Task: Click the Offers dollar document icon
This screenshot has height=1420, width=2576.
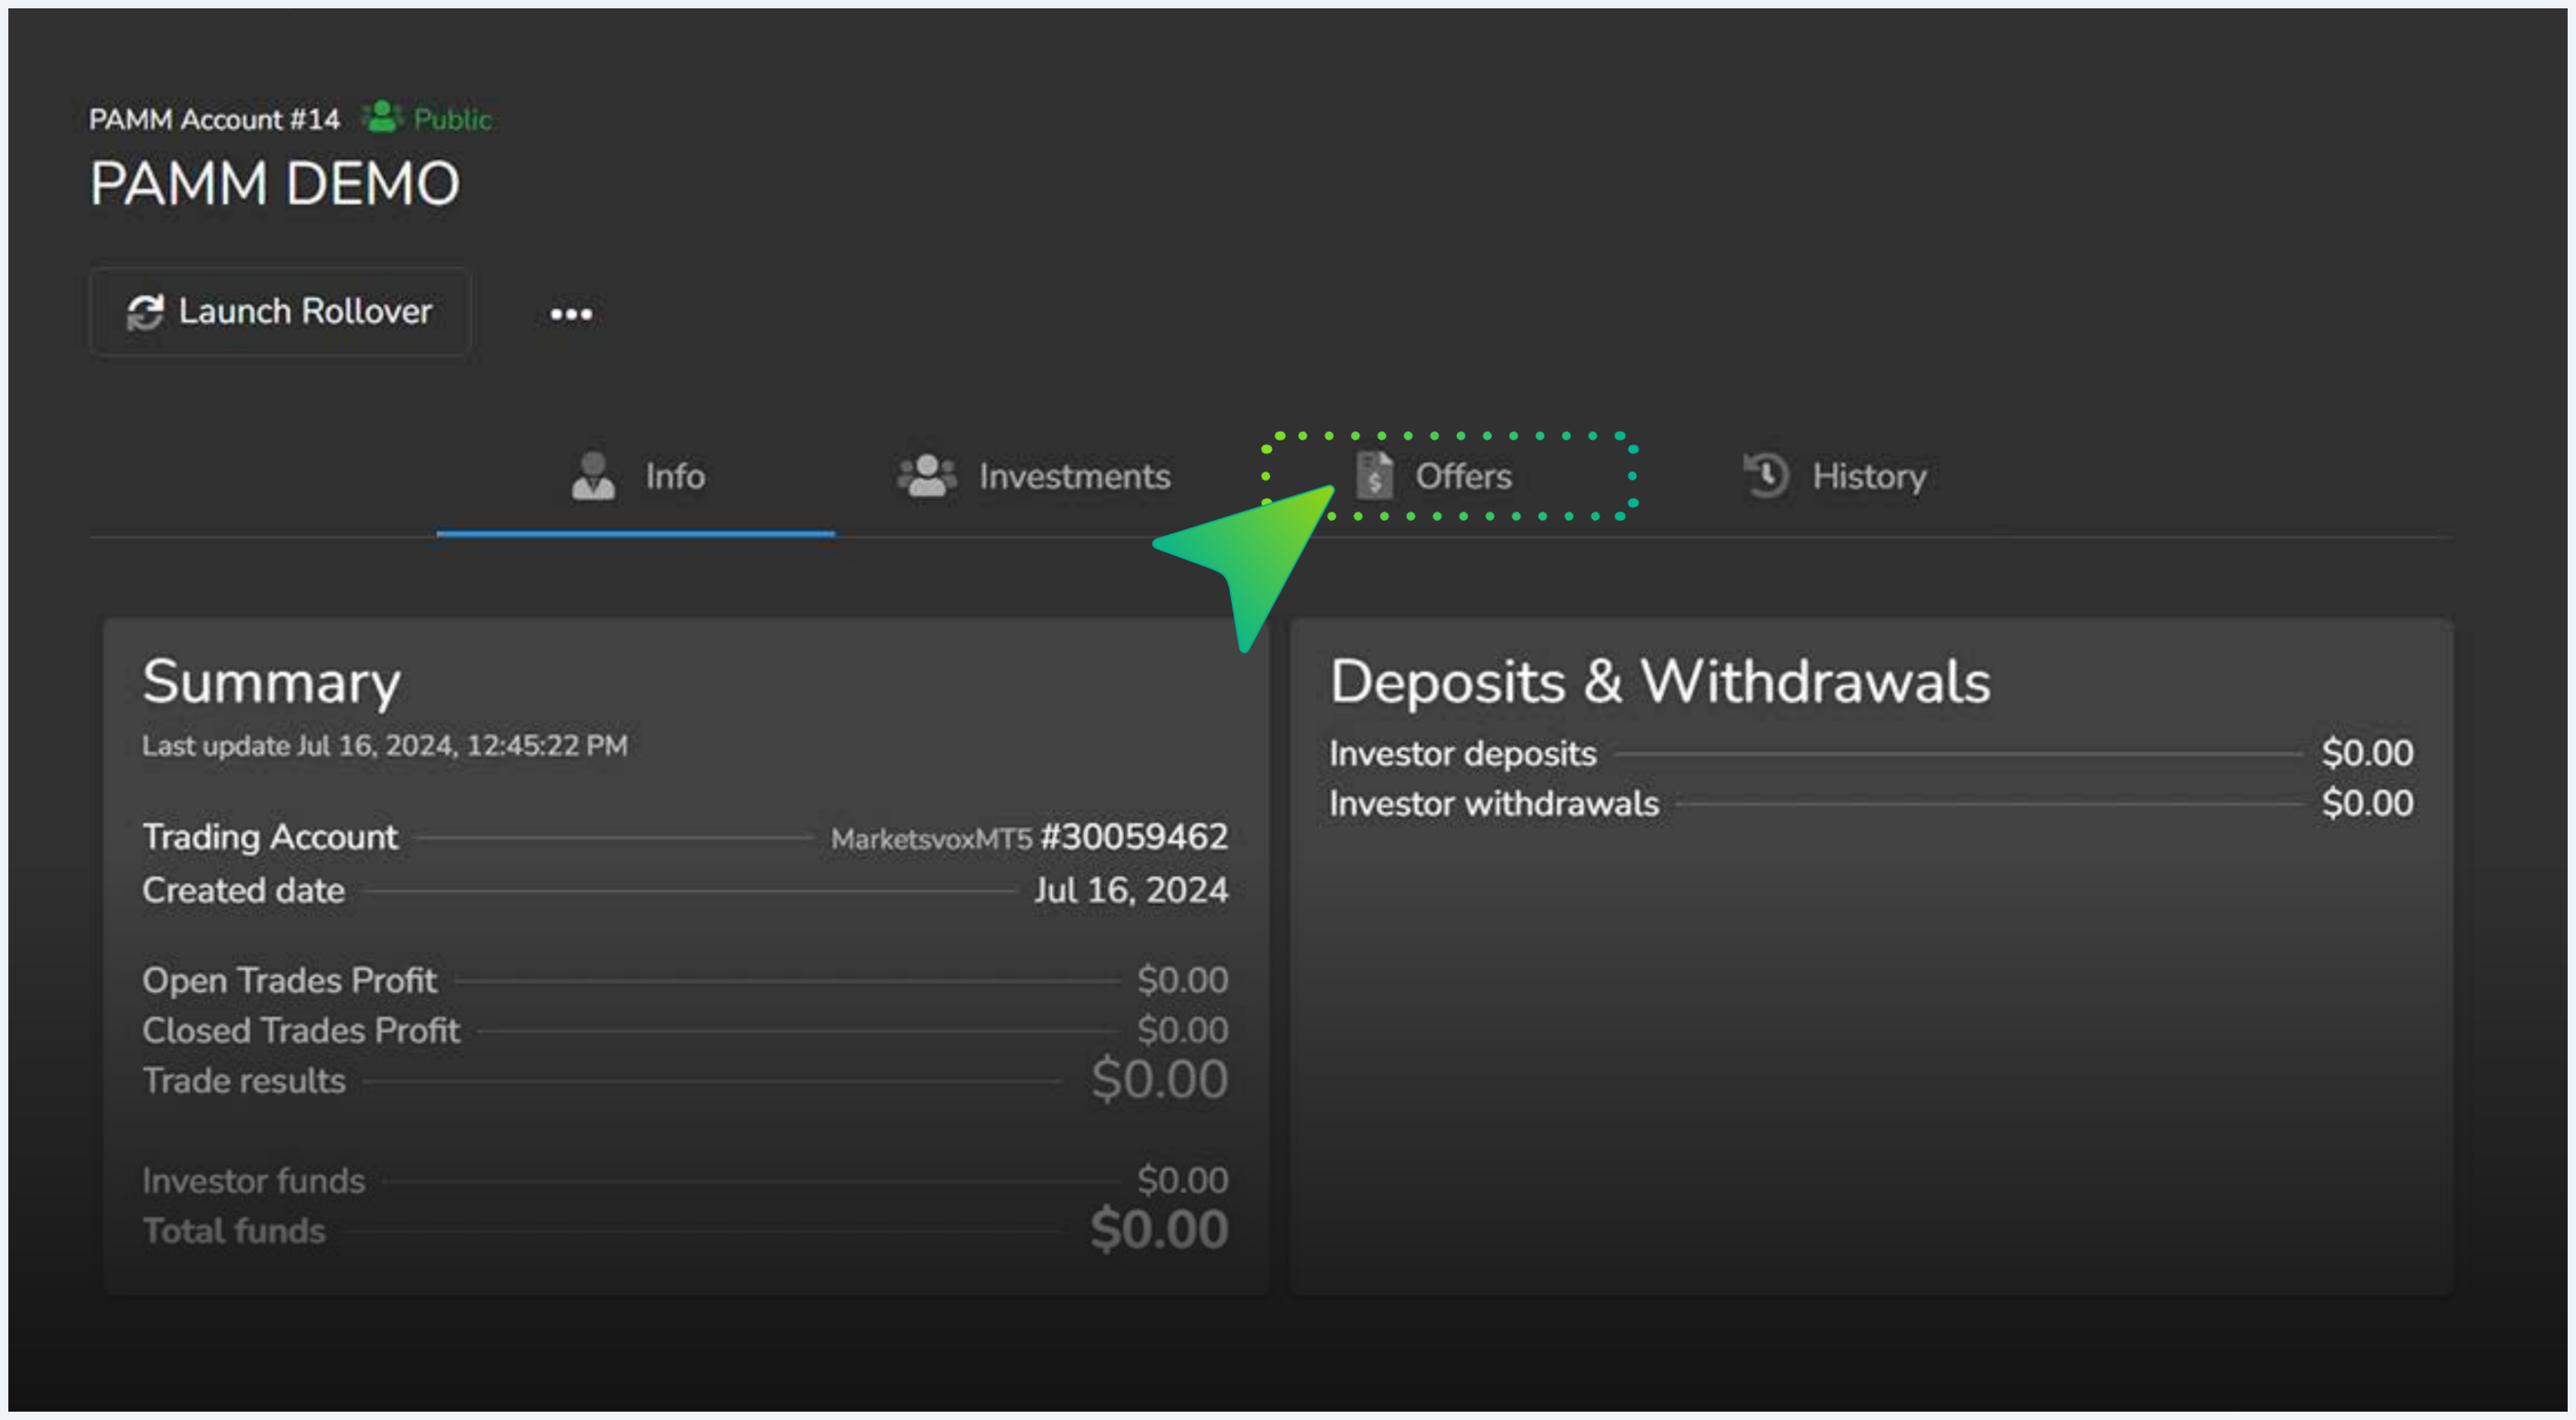Action: [x=1374, y=476]
